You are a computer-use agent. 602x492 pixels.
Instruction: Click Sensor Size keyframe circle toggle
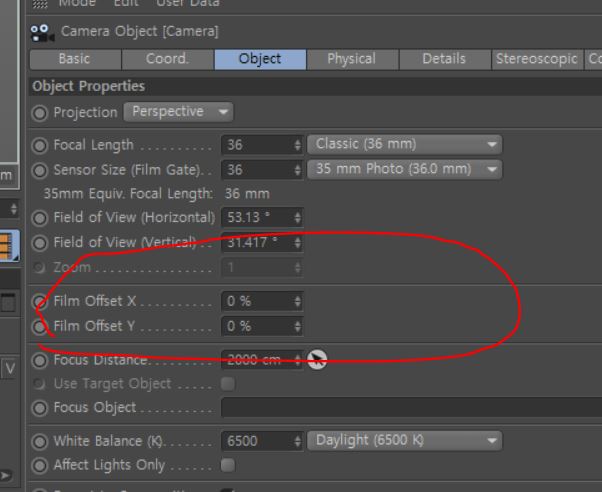click(40, 171)
